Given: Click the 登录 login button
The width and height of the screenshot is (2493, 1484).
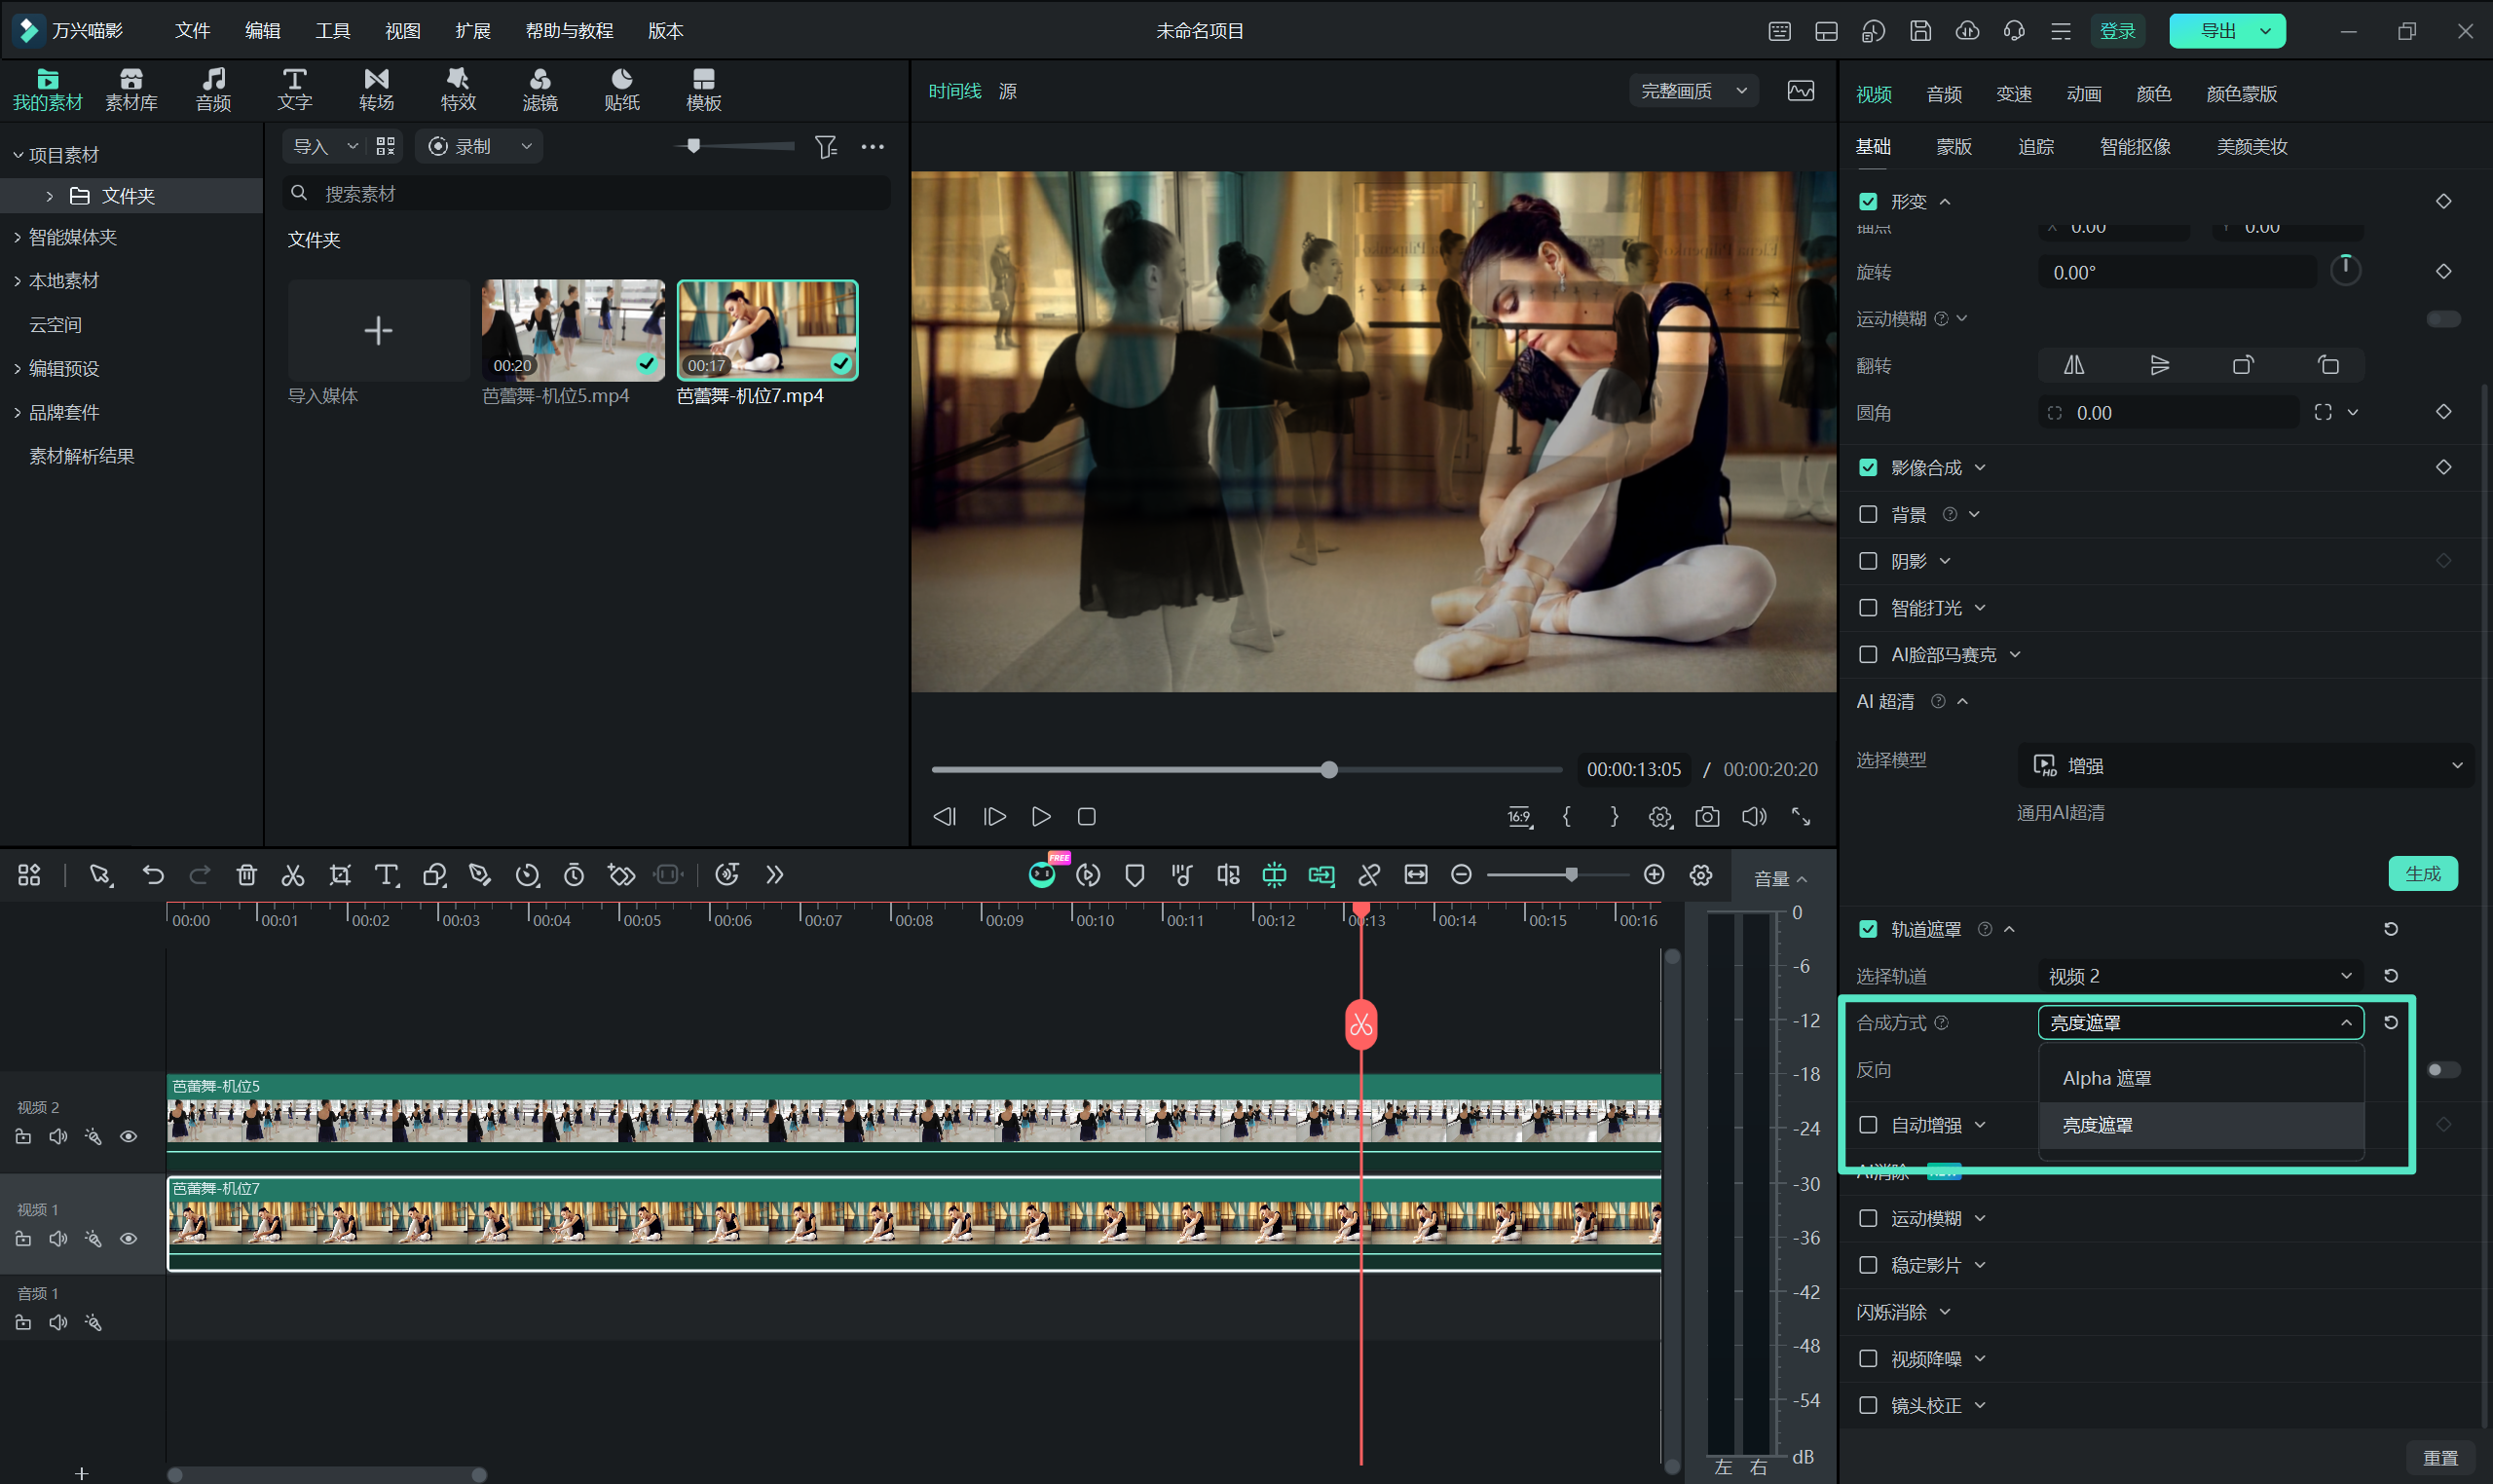Looking at the screenshot, I should pyautogui.click(x=2117, y=31).
